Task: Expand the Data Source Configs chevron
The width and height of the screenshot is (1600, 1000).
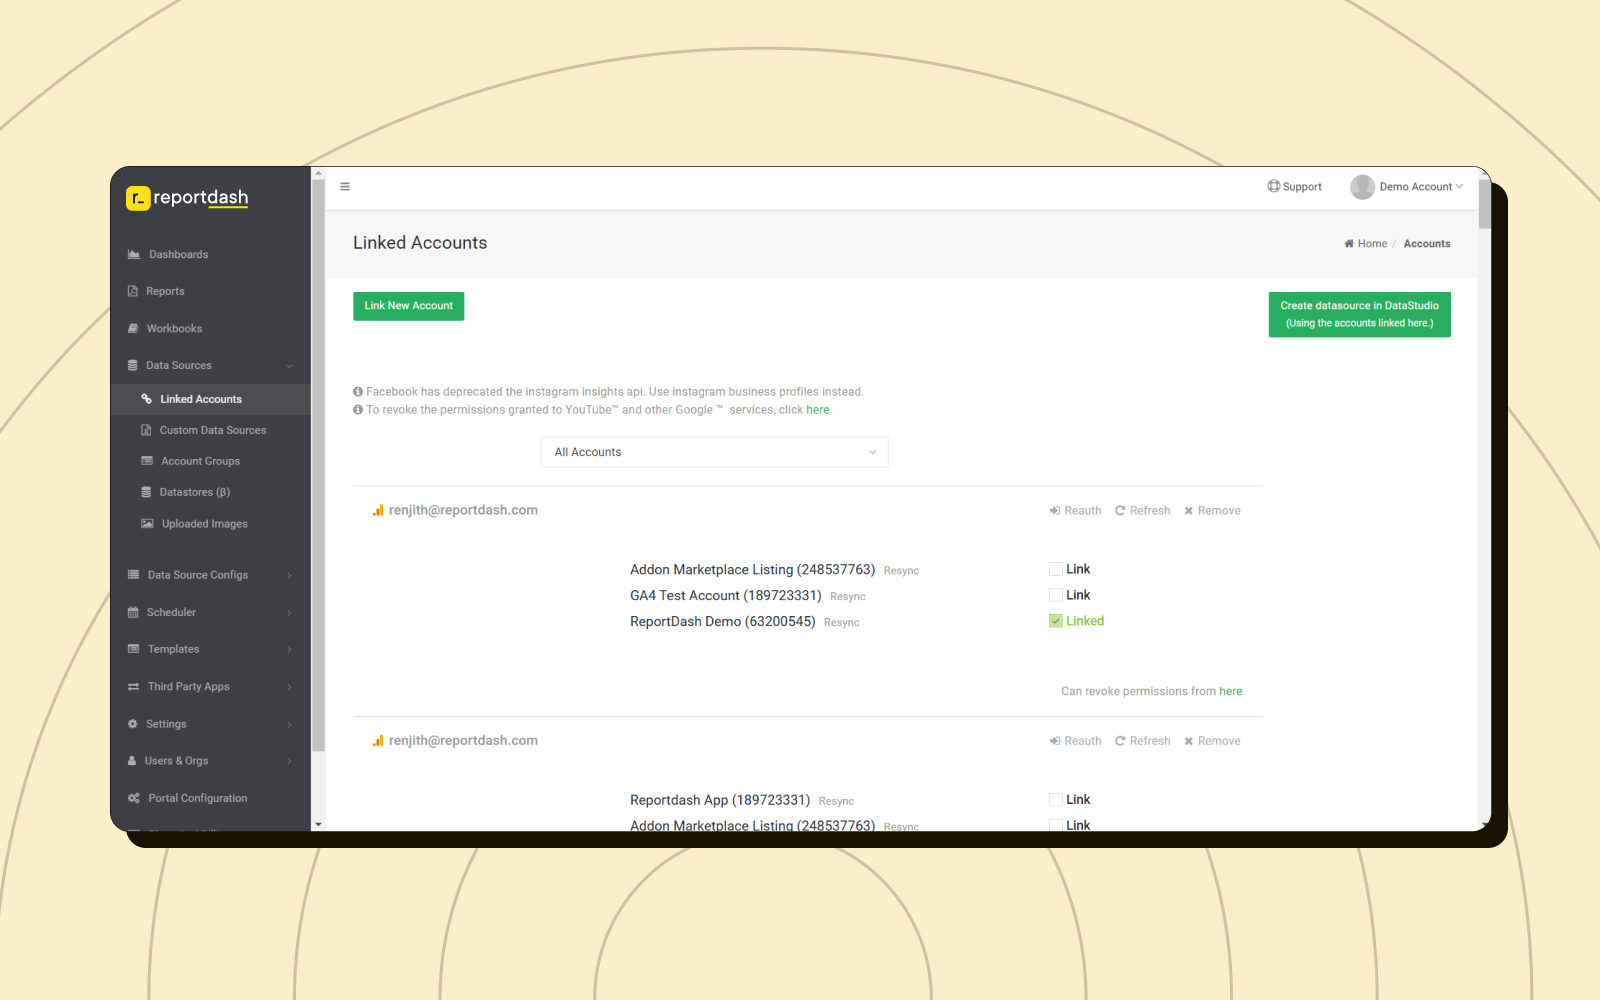Action: pos(290,575)
